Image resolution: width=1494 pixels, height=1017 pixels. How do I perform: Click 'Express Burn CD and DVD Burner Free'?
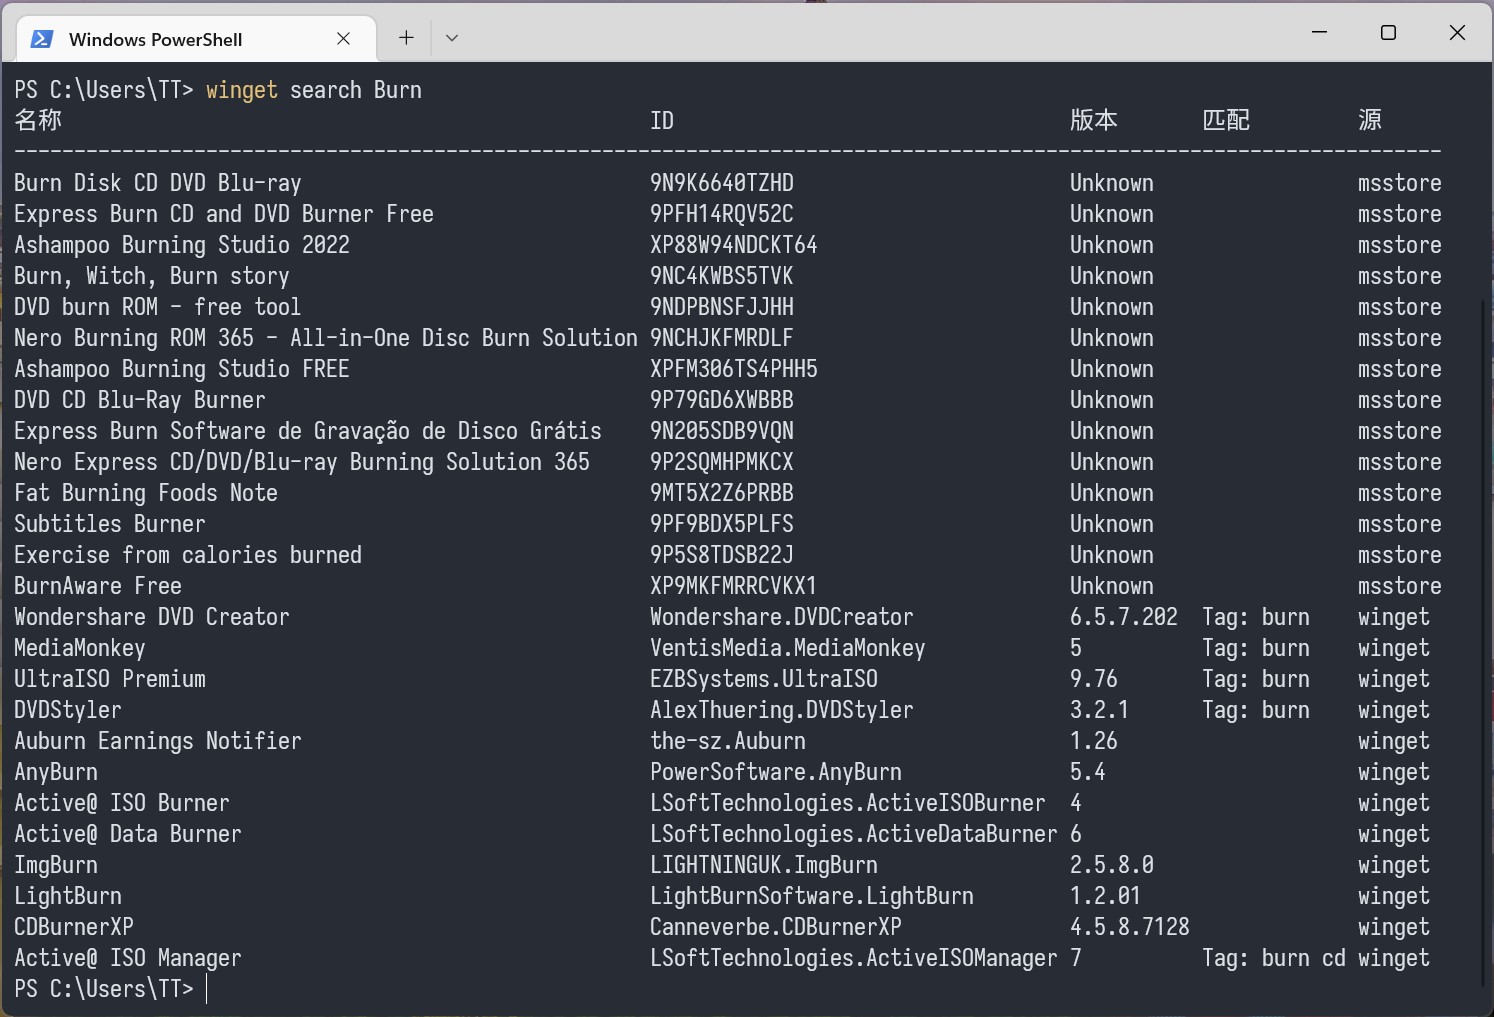[x=224, y=214]
